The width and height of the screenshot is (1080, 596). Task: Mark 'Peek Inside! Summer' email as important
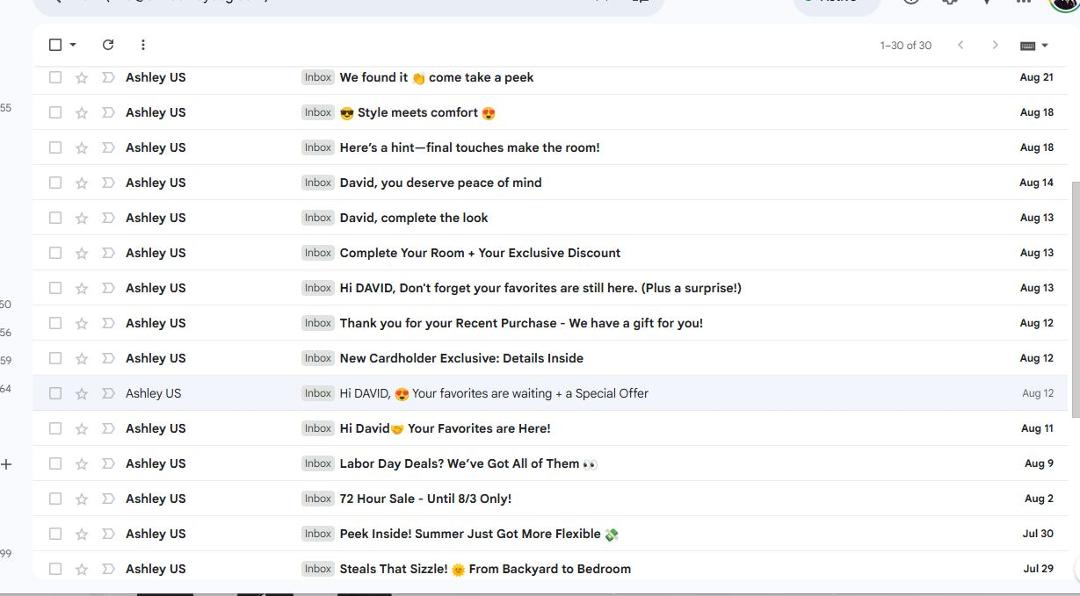click(x=107, y=535)
